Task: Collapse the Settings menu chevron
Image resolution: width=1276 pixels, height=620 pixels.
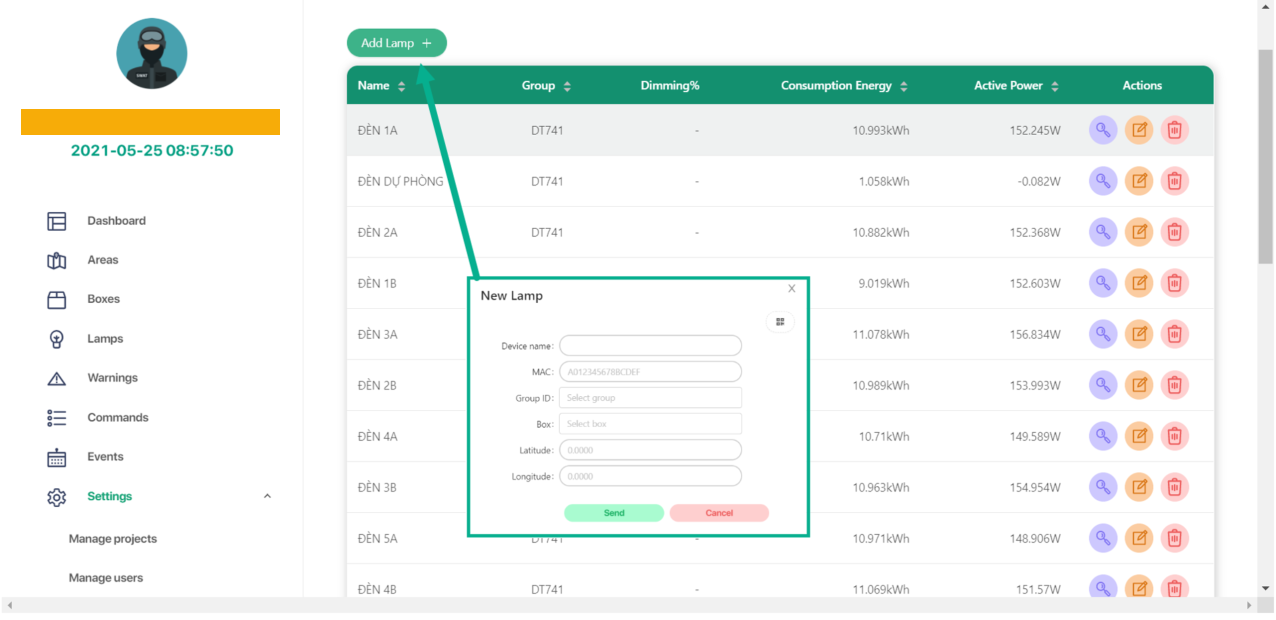Action: tap(267, 496)
